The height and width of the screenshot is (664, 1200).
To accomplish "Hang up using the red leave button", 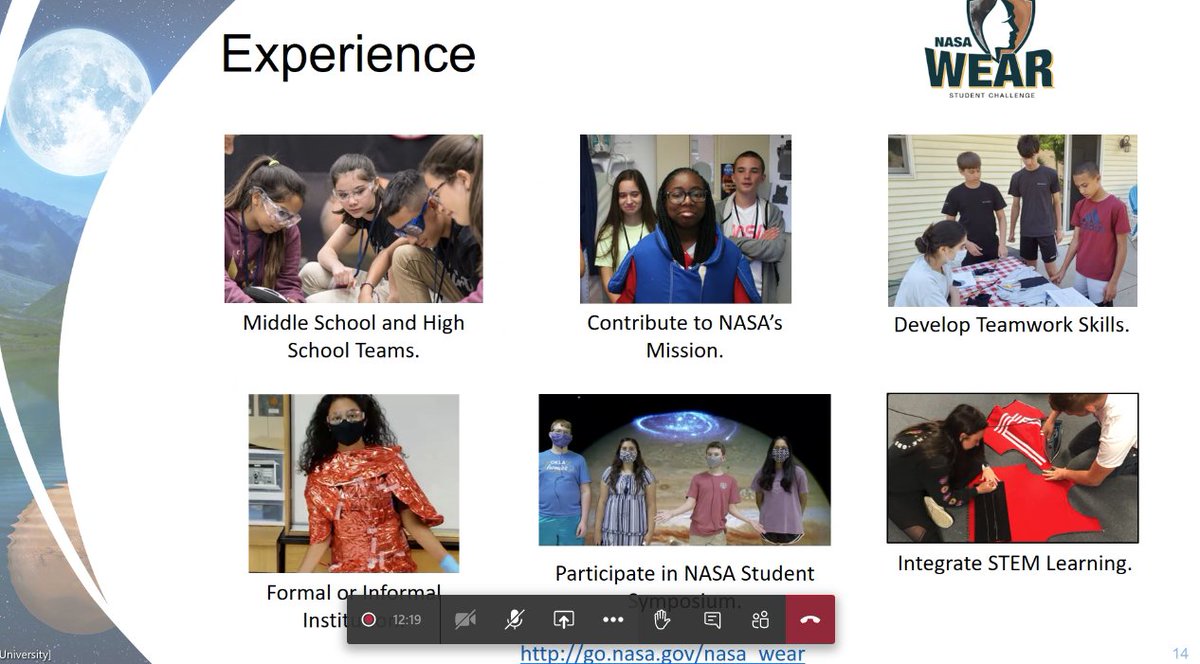I will click(810, 620).
